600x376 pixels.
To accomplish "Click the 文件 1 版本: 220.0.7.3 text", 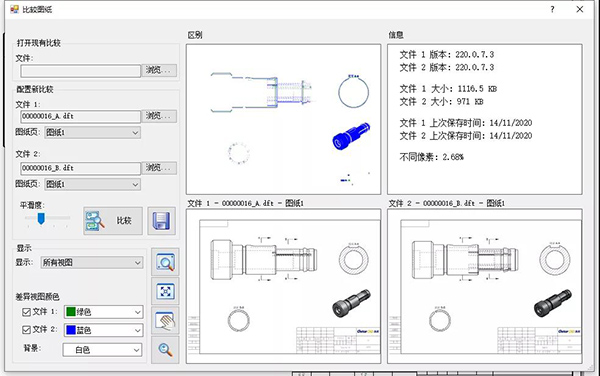I will coord(447,54).
